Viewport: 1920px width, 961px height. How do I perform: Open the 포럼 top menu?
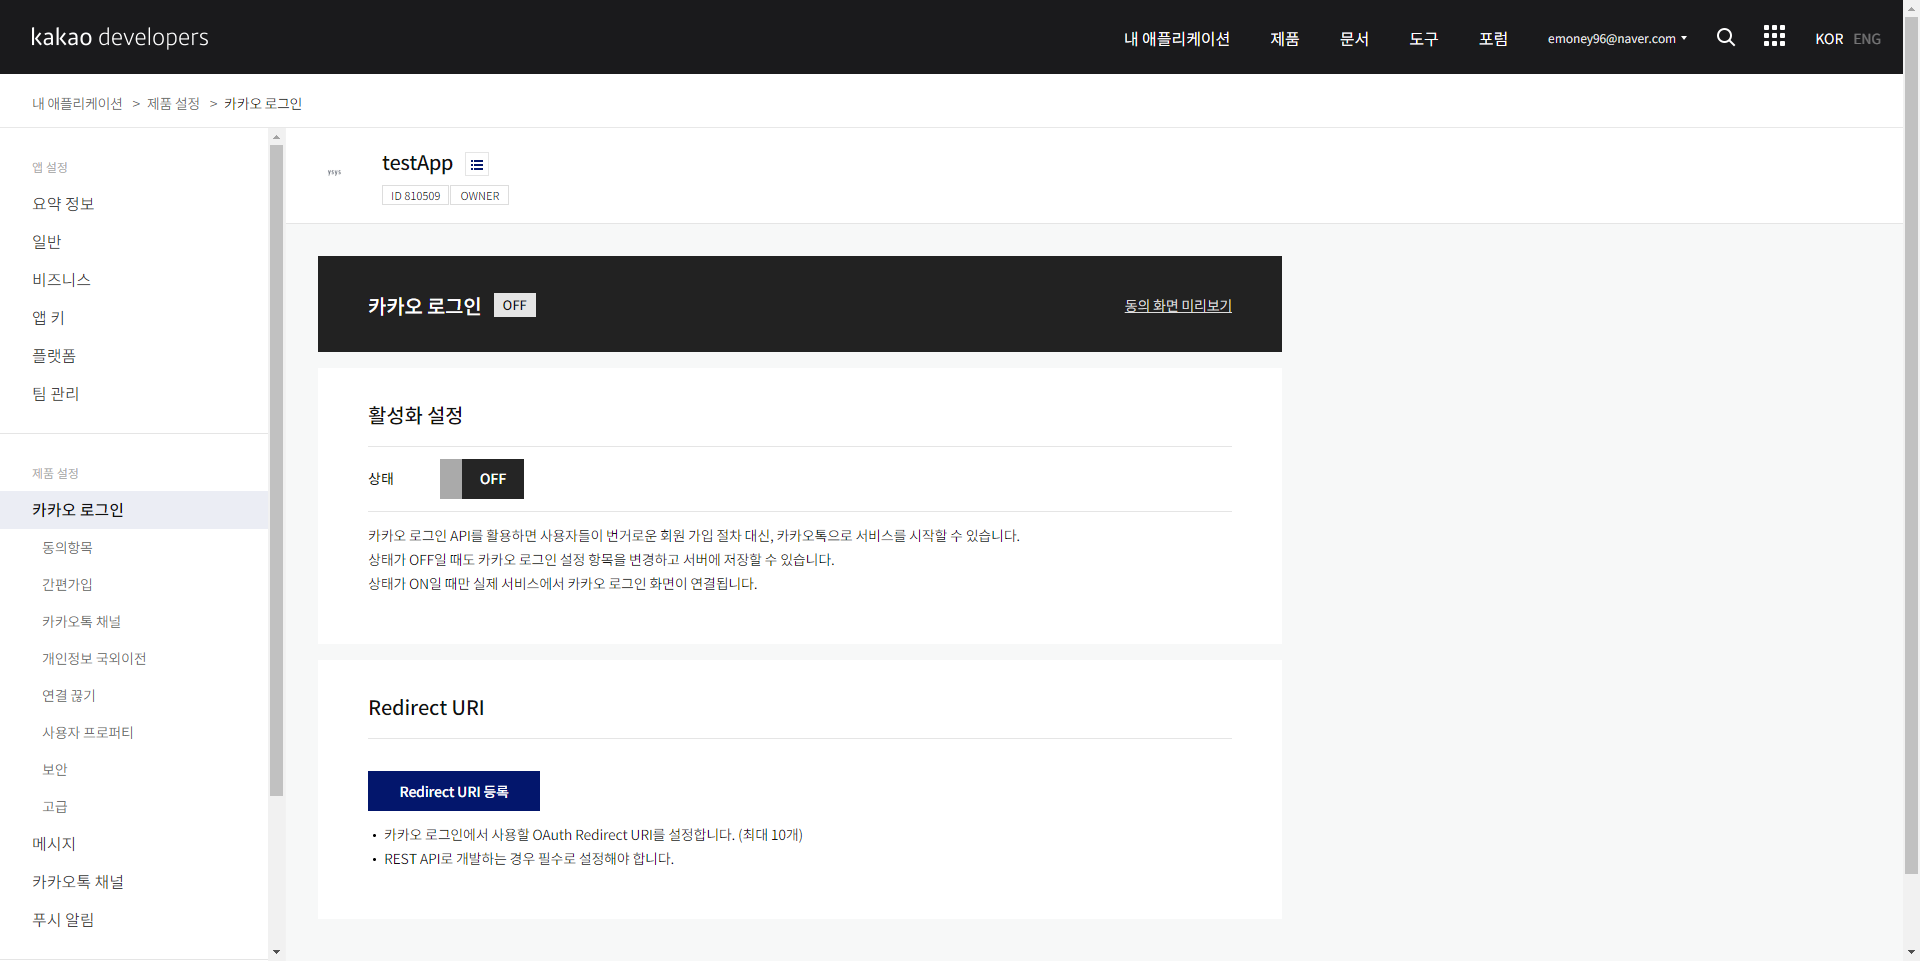click(x=1493, y=38)
